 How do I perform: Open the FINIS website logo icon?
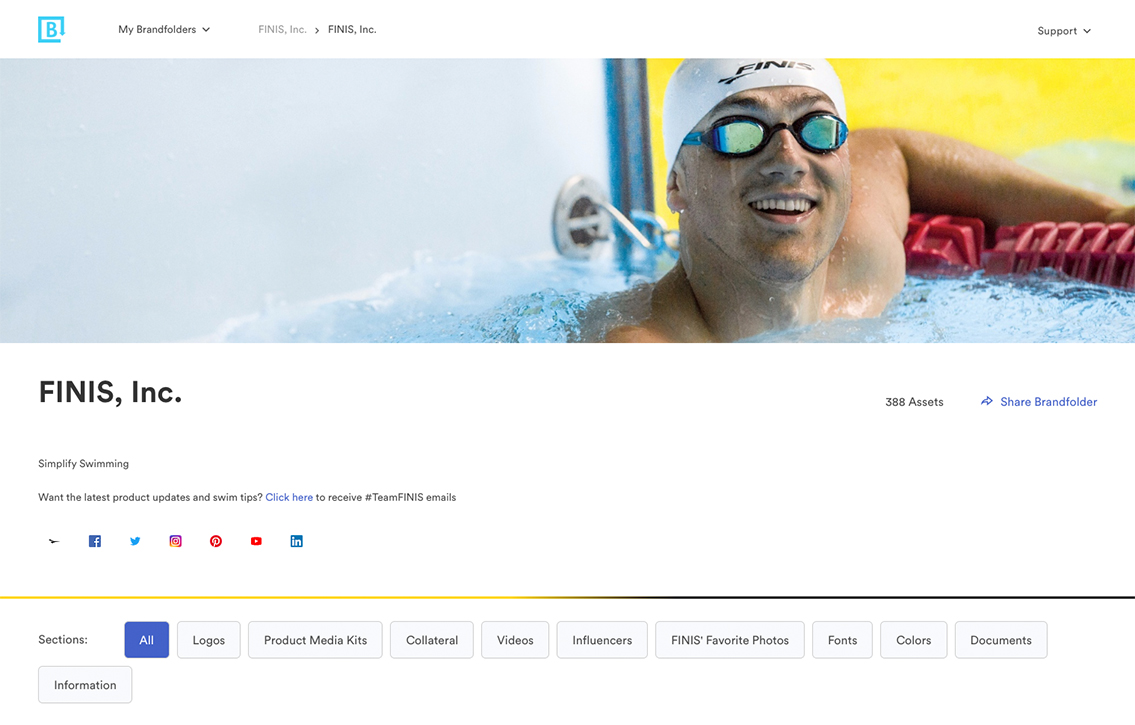coord(54,541)
